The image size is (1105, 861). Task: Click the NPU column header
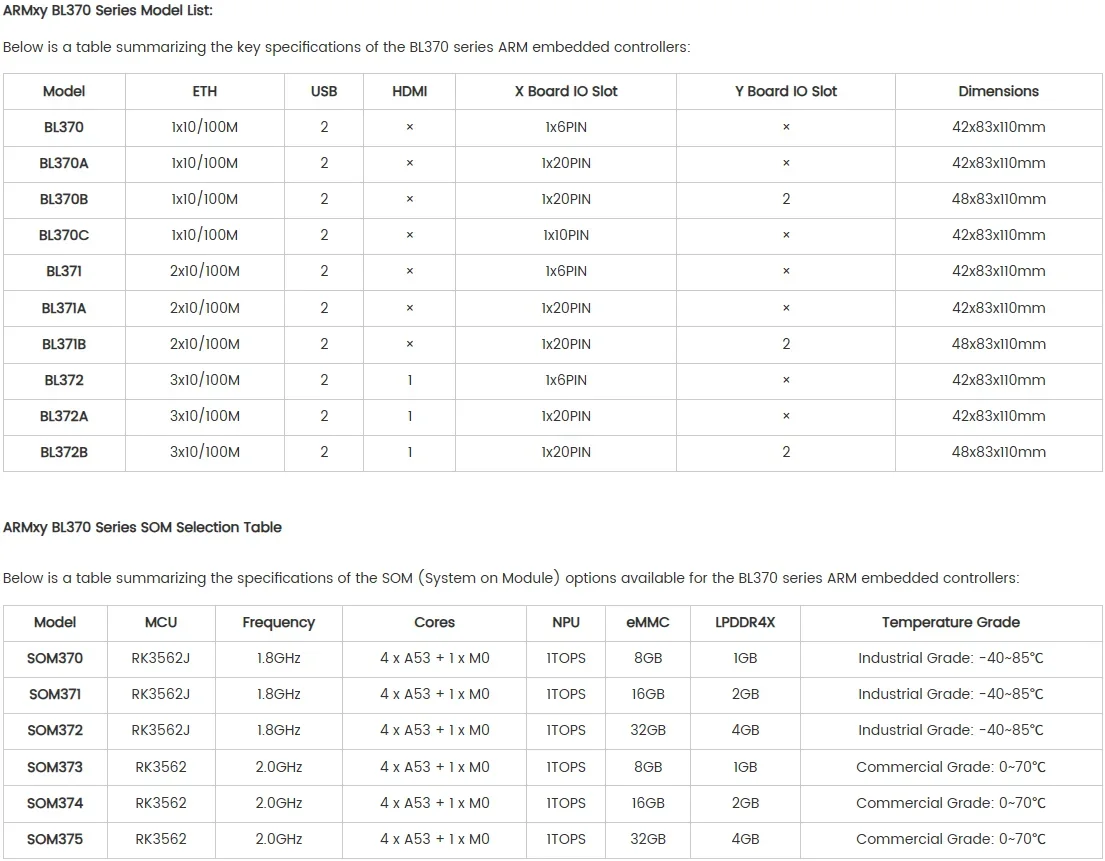pos(566,622)
